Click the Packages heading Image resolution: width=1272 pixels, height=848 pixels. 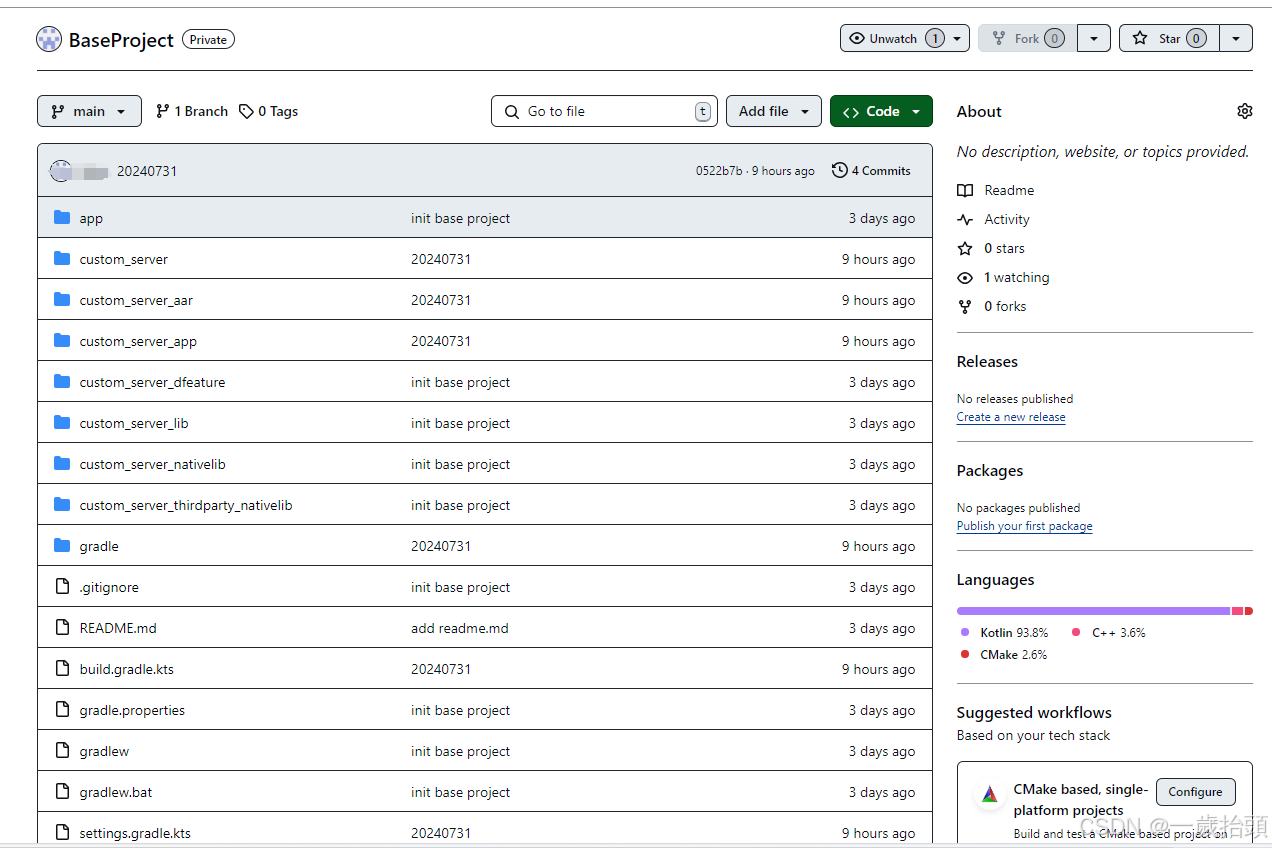pos(990,471)
